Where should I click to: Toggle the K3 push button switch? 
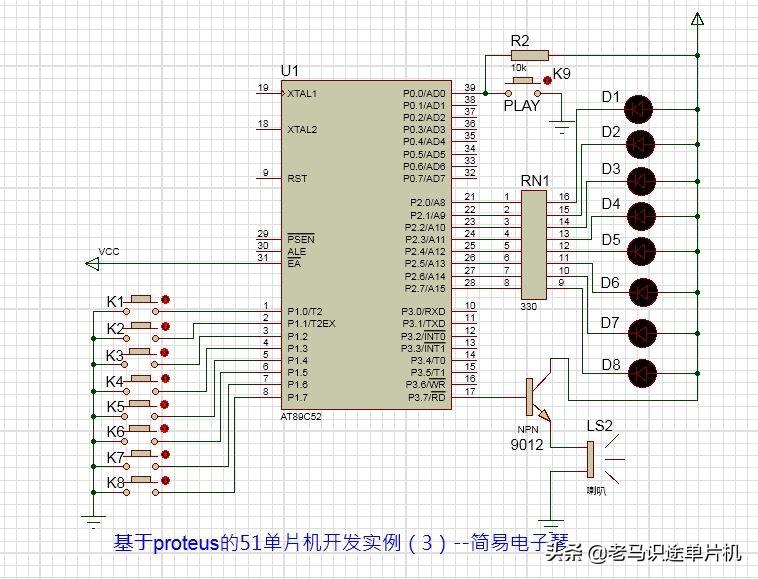coord(140,357)
